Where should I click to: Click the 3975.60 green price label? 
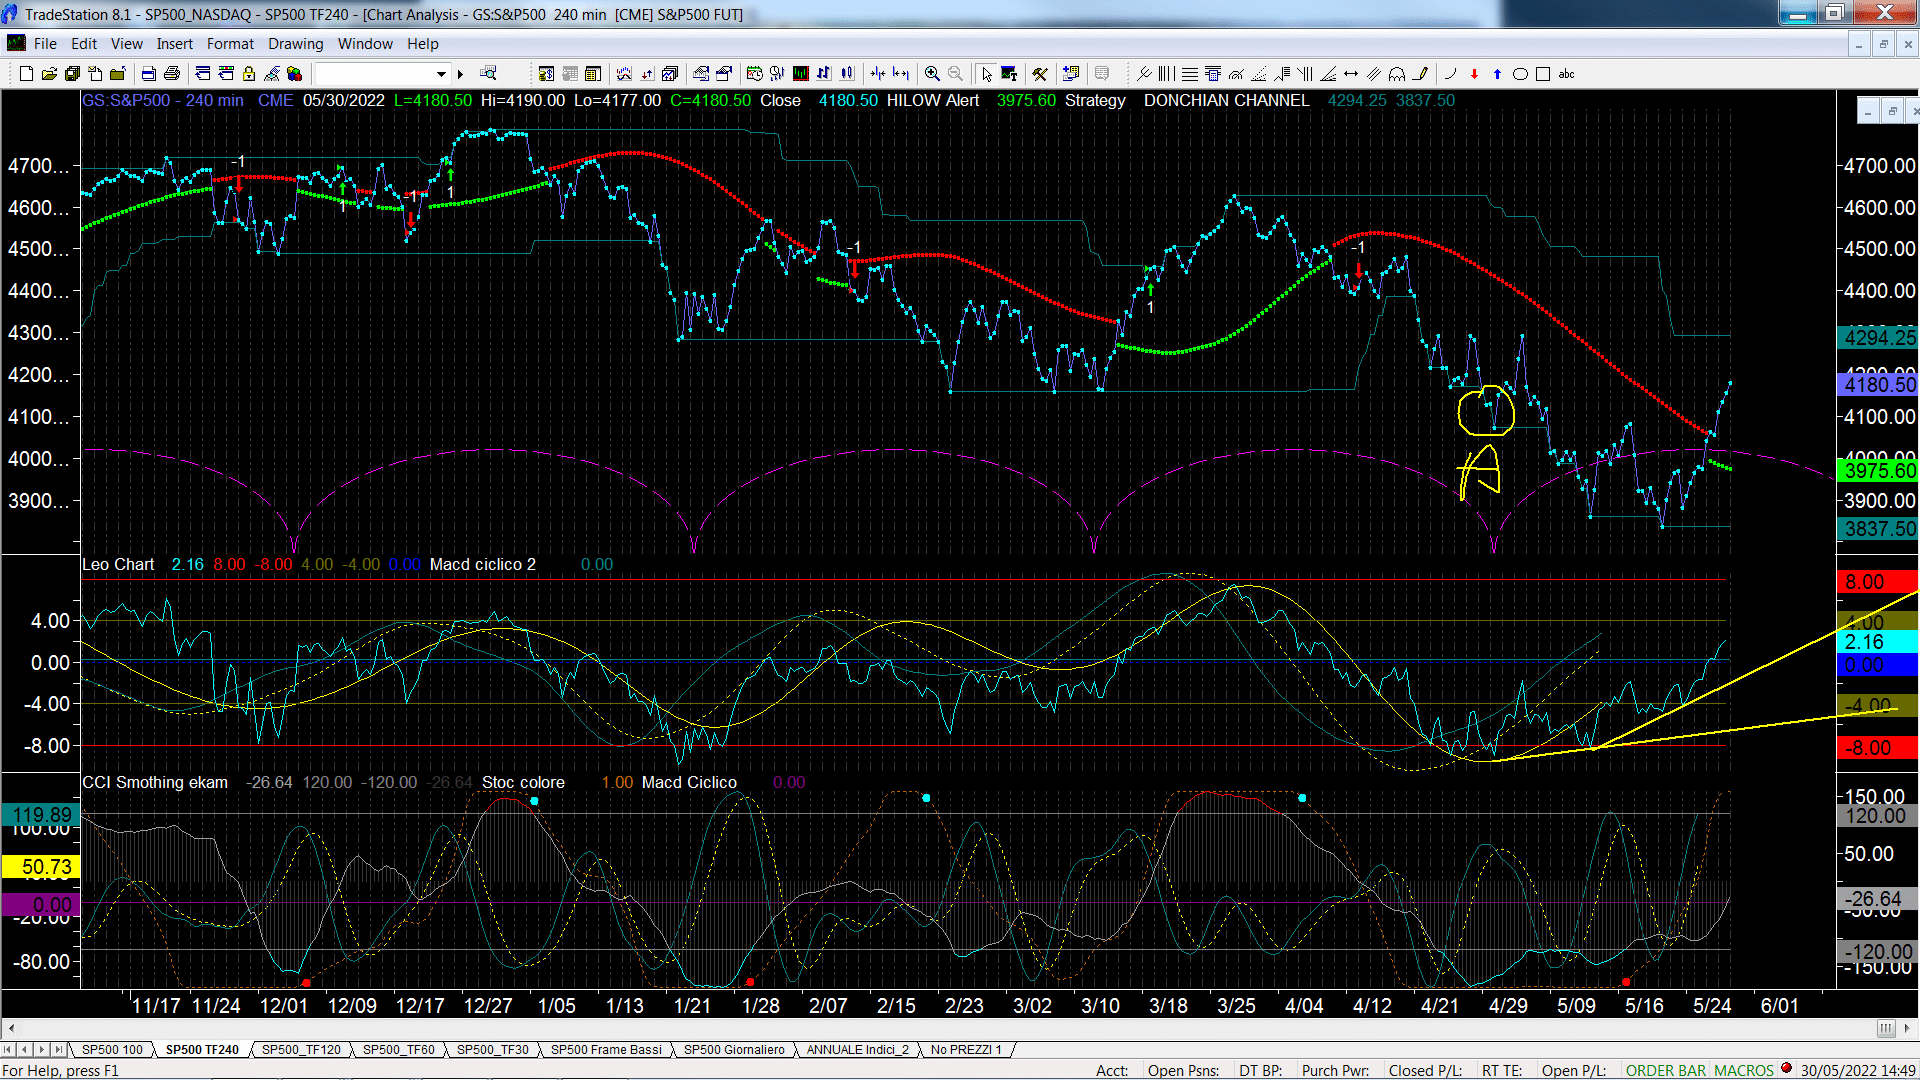click(x=1878, y=471)
